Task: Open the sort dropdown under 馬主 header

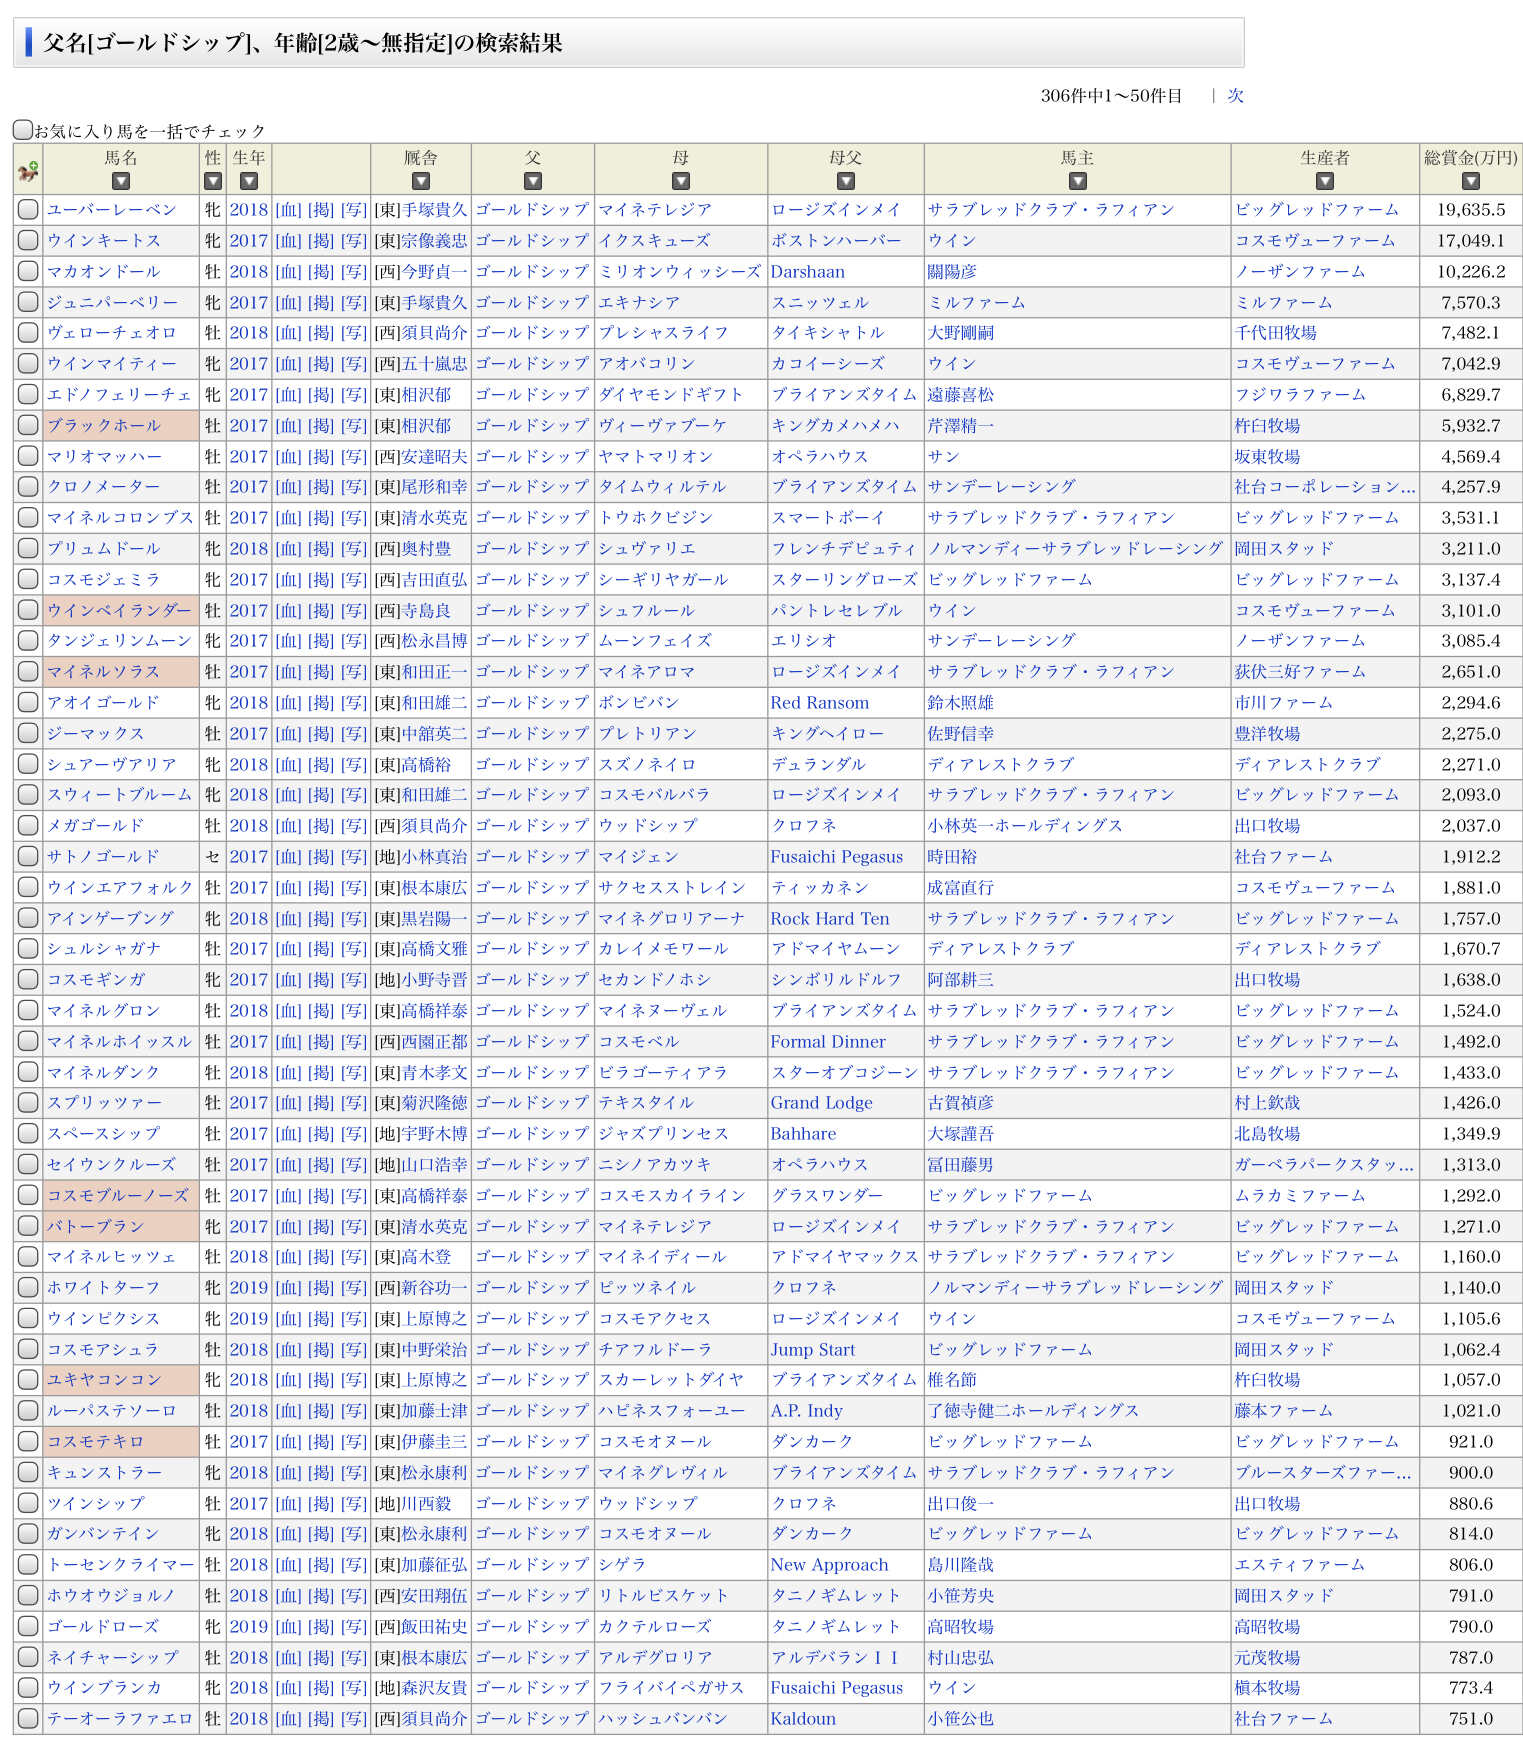Action: coord(1077,181)
